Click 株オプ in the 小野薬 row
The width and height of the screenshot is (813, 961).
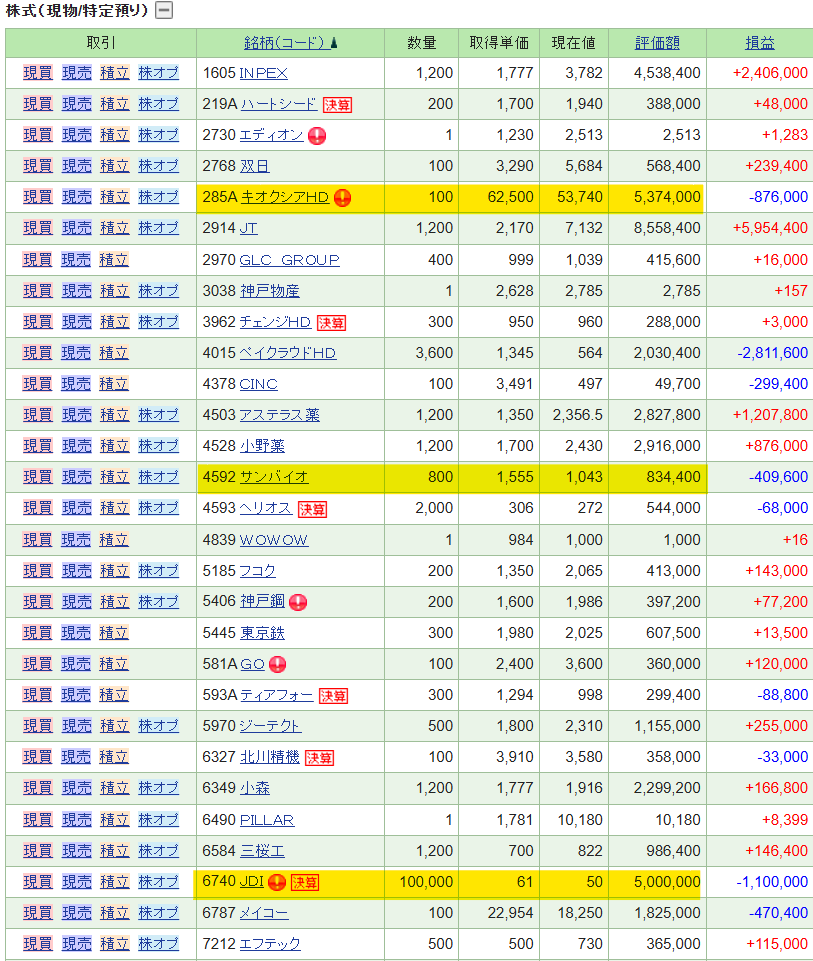click(x=159, y=446)
